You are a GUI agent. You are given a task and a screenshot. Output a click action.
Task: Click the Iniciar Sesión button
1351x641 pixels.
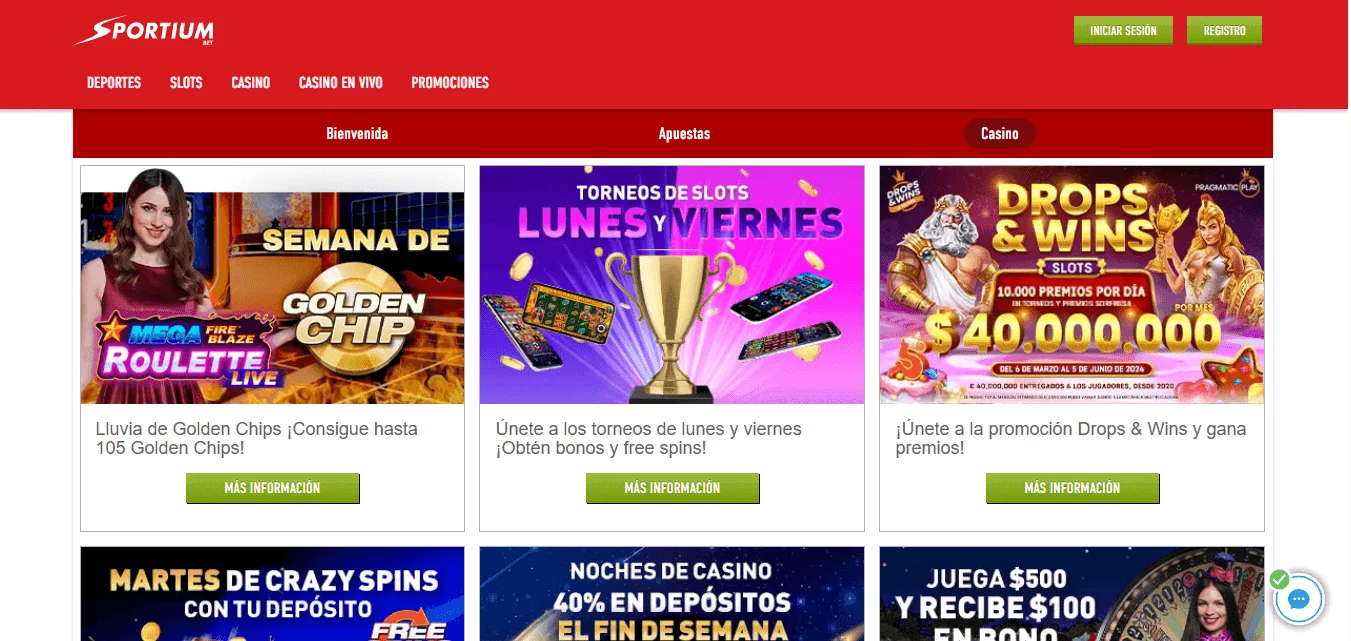point(1123,31)
